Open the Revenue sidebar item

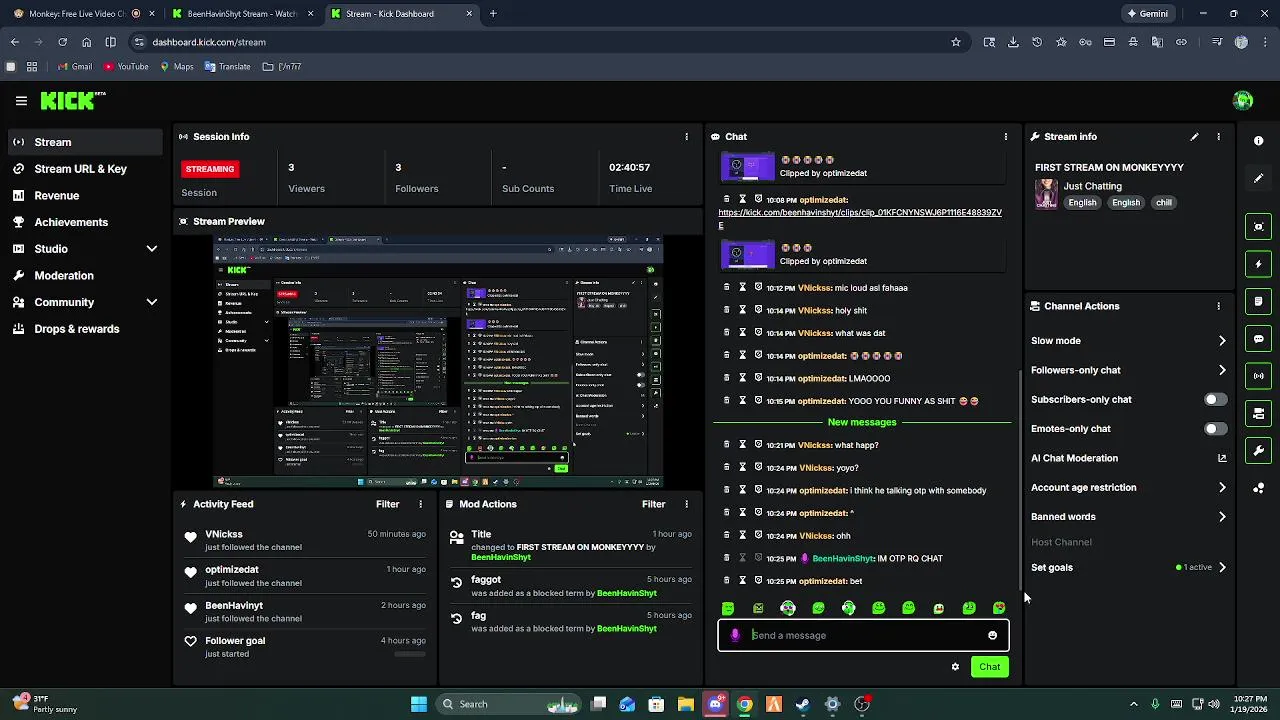pos(85,196)
